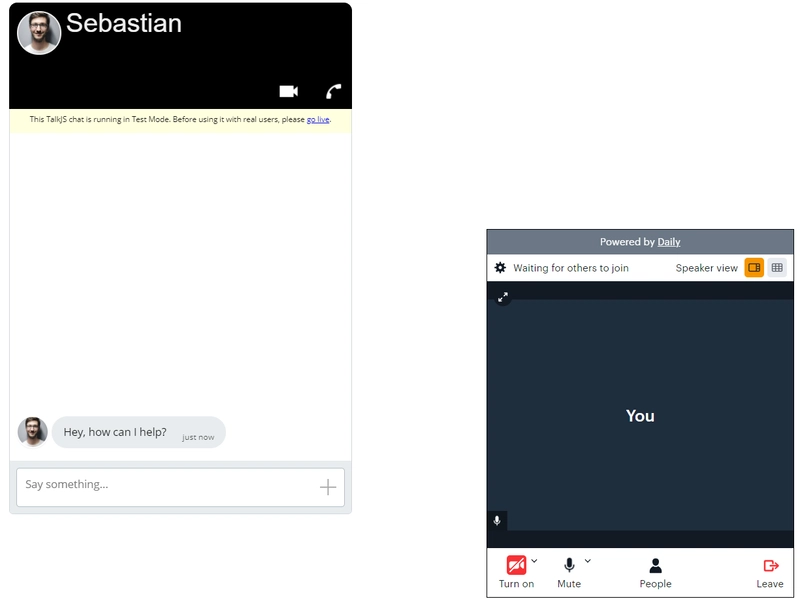Click Sebastian's avatar in chat header

pos(39,33)
